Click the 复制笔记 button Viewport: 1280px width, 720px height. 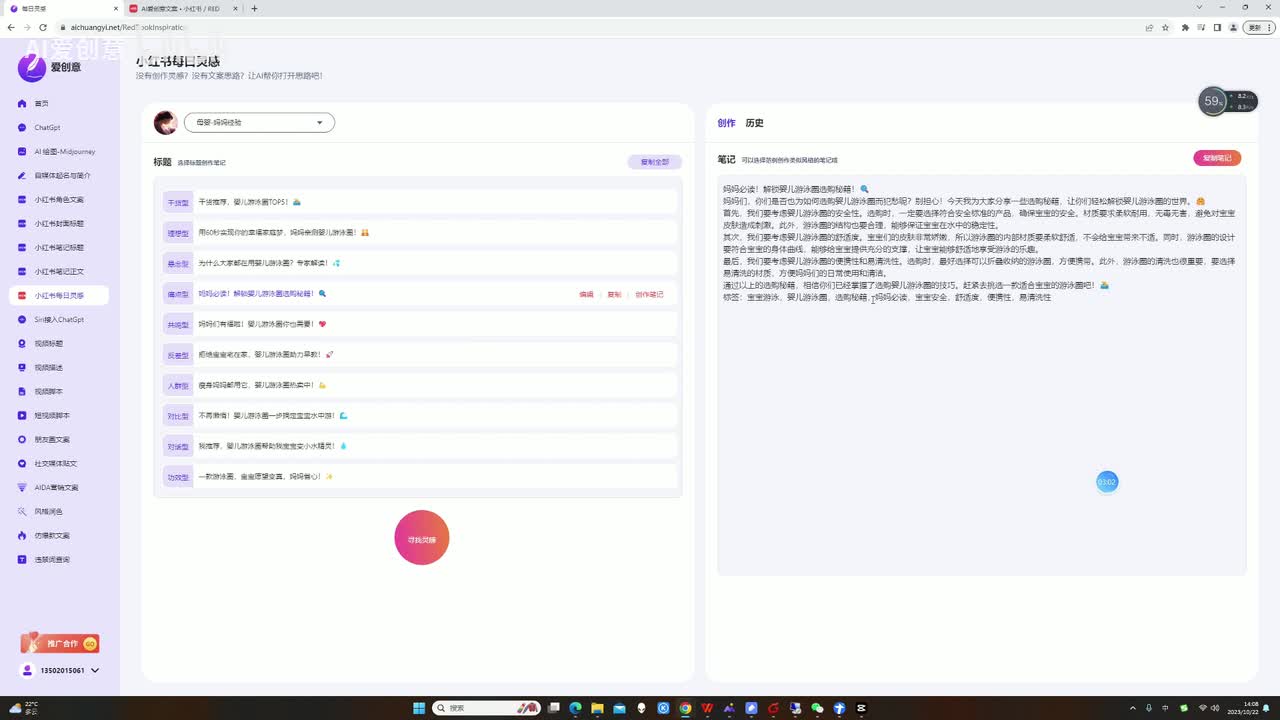point(1216,158)
